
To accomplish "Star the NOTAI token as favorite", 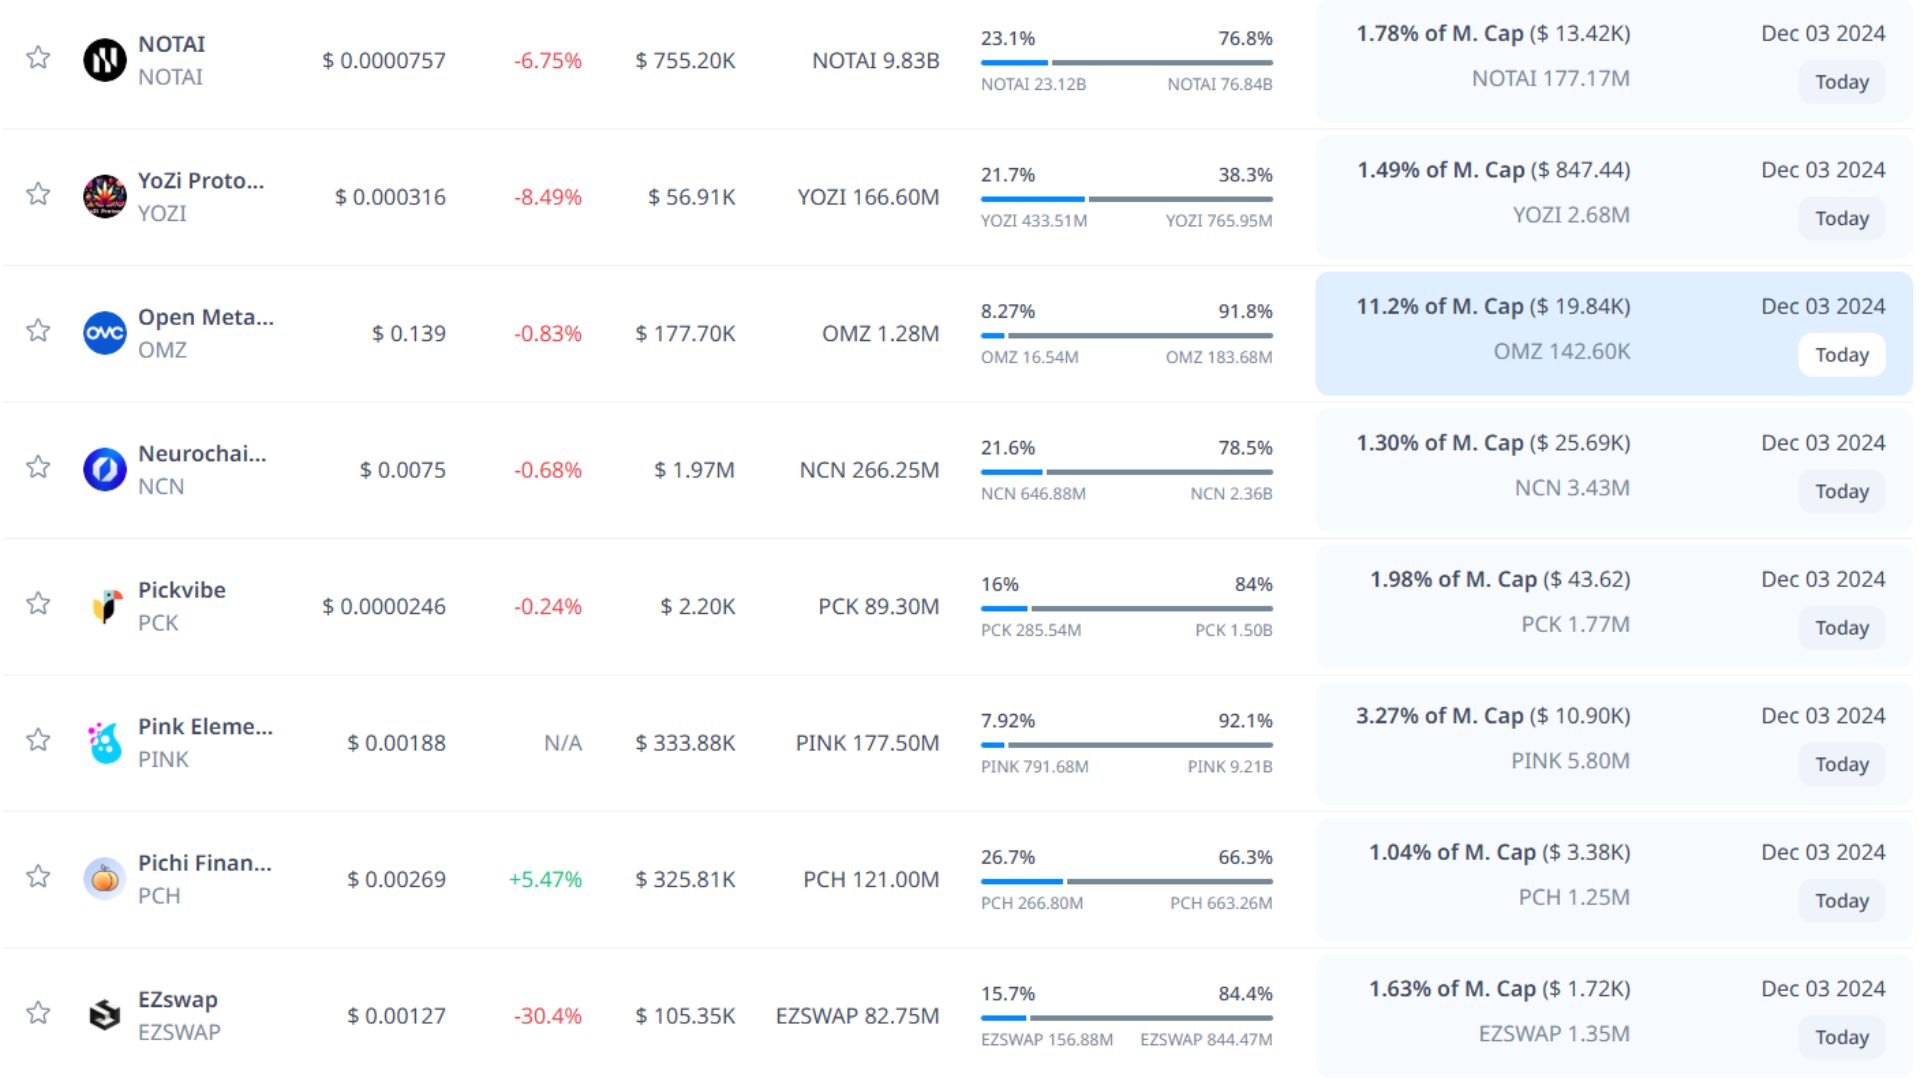I will click(38, 57).
